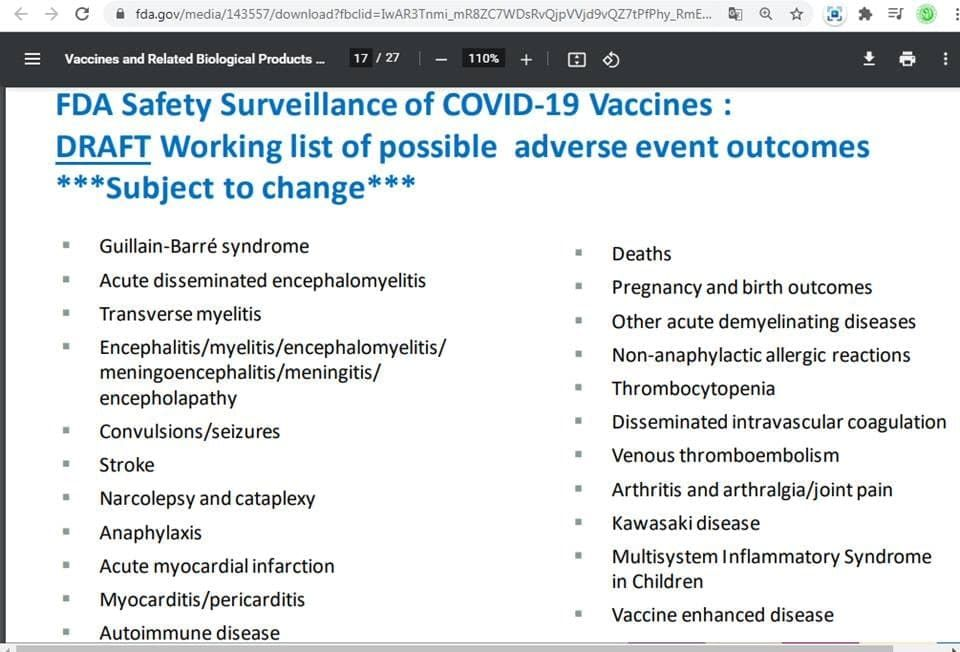Click Disseminated intravascular coagulation item

point(779,422)
